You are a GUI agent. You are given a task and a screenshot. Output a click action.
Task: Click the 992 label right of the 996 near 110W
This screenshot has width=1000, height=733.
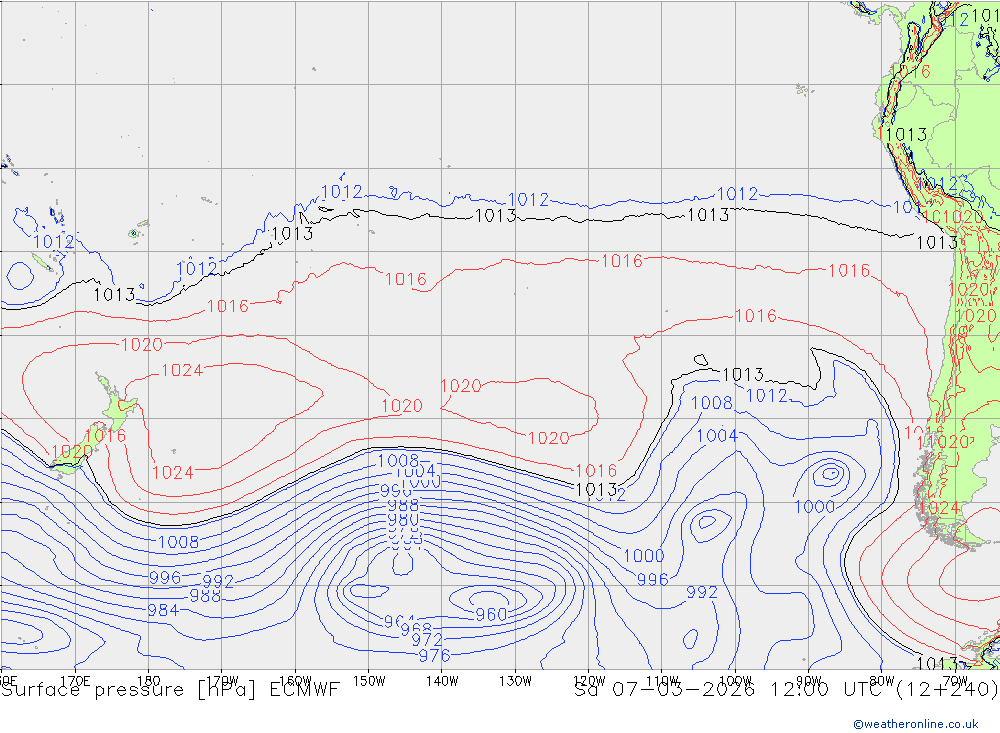click(702, 592)
